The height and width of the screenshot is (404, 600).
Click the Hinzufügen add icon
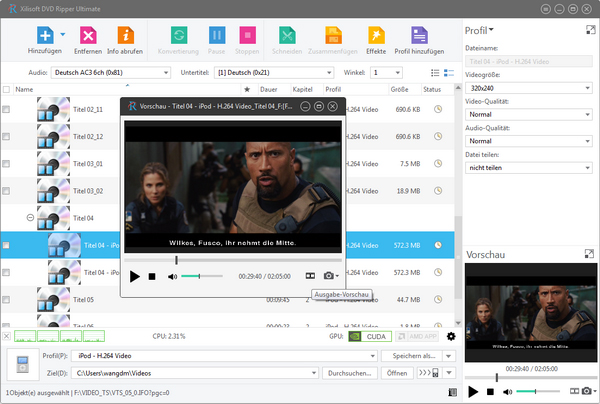point(45,36)
